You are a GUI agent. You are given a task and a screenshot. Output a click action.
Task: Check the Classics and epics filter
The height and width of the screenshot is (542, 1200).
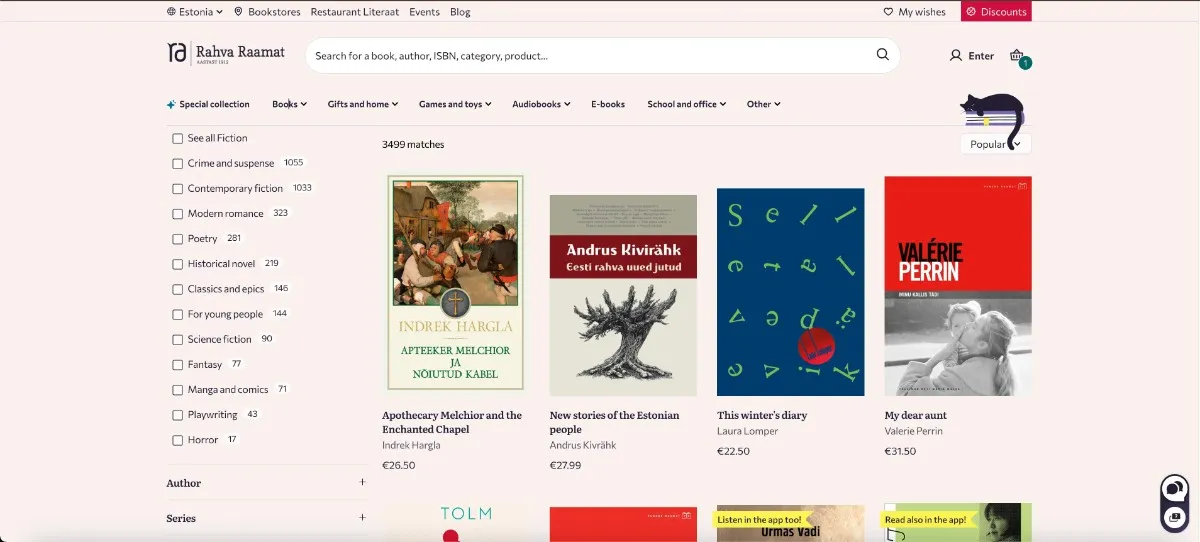click(x=177, y=289)
